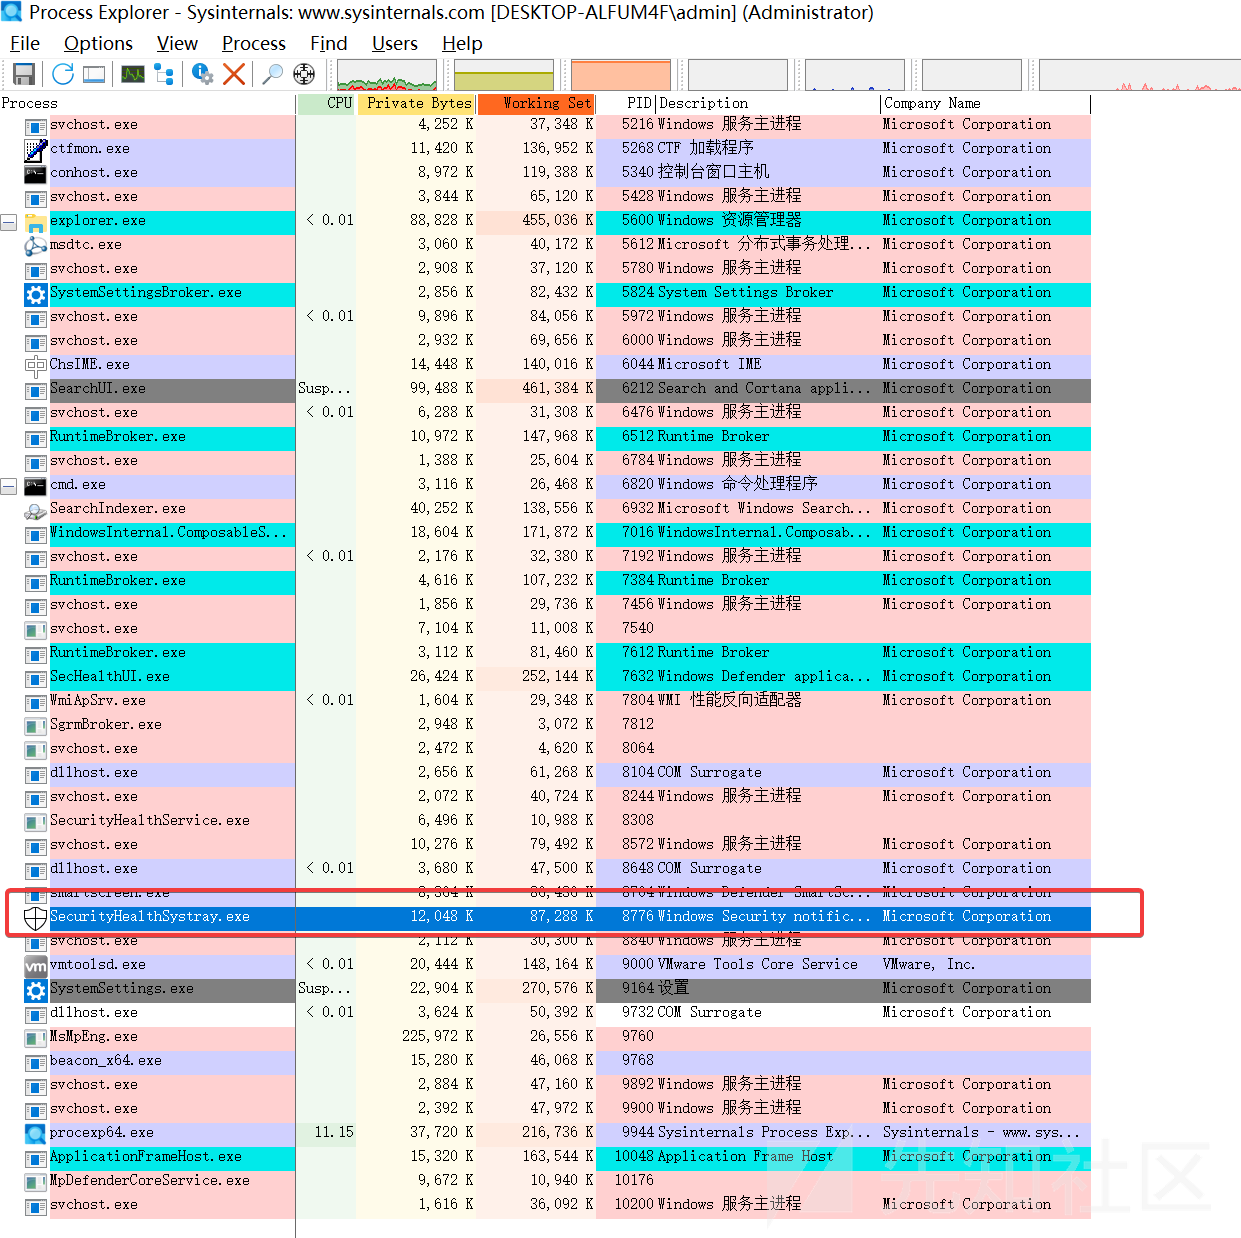Screen dimensions: 1241x1238
Task: Click the conhost.exe console icon
Action: [x=36, y=174]
